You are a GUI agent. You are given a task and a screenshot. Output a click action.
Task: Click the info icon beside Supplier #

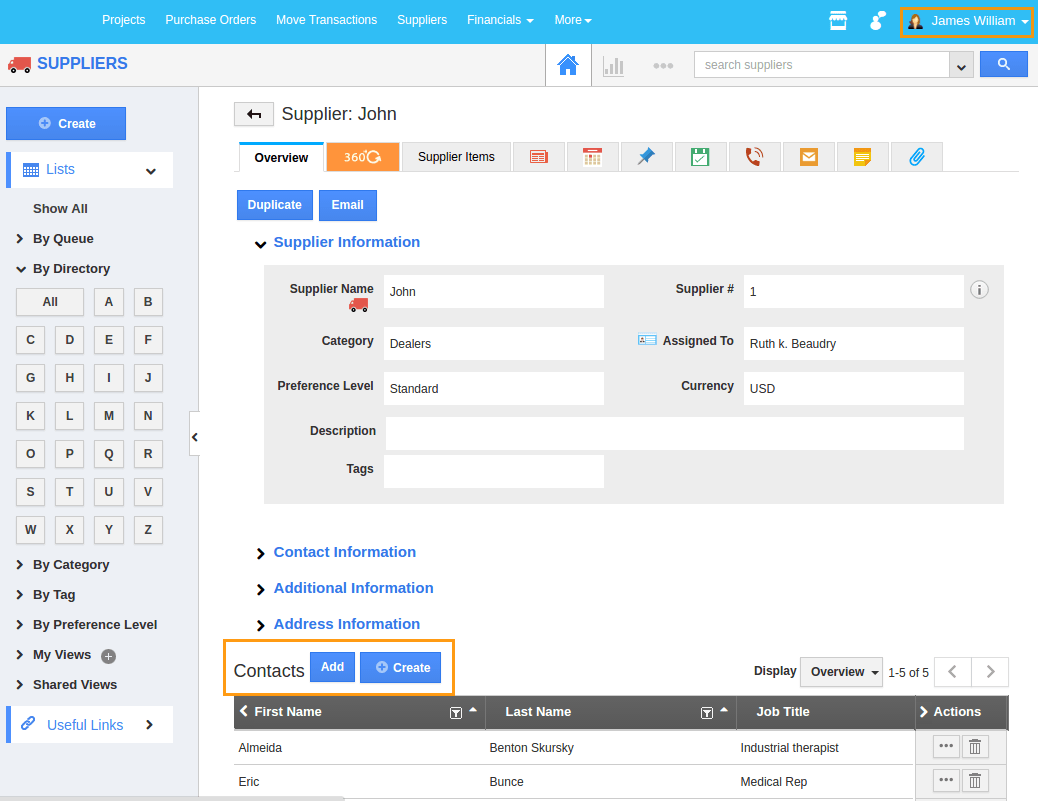(x=979, y=290)
